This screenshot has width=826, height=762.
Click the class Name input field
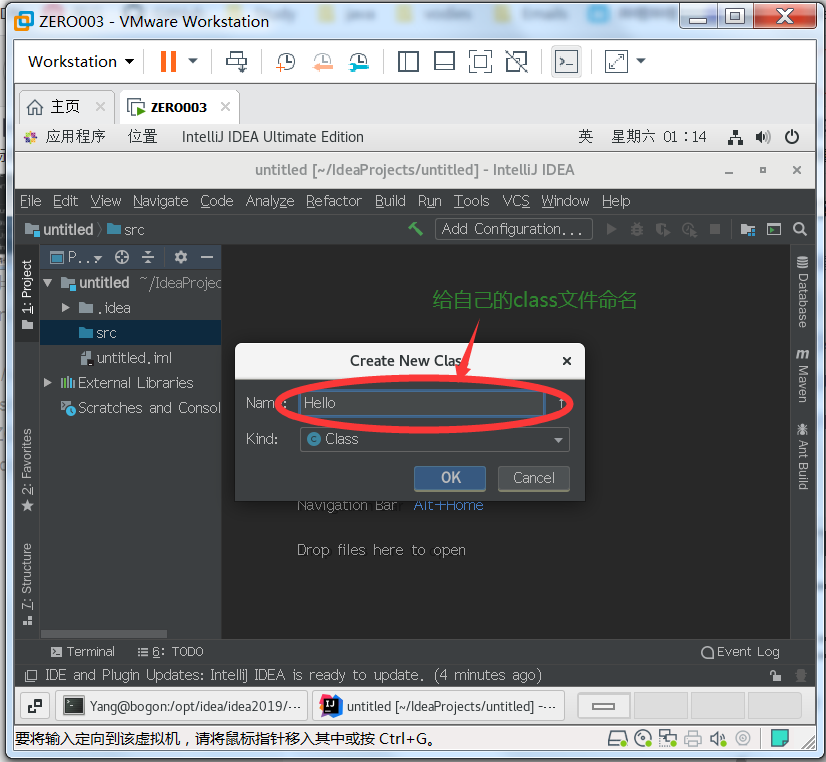[422, 403]
